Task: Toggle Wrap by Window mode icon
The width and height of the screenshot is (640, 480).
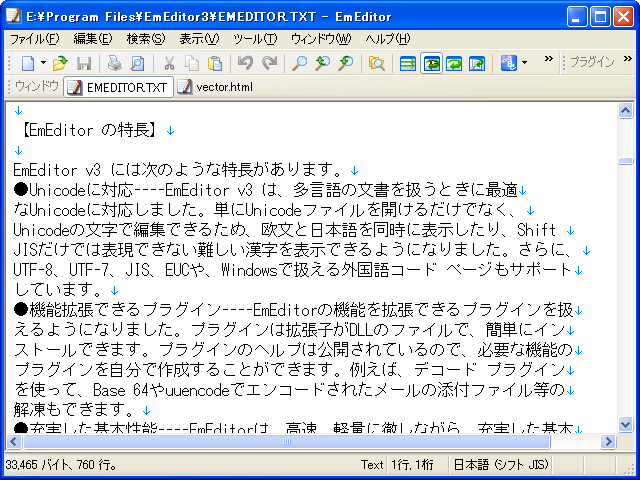Action: (454, 63)
